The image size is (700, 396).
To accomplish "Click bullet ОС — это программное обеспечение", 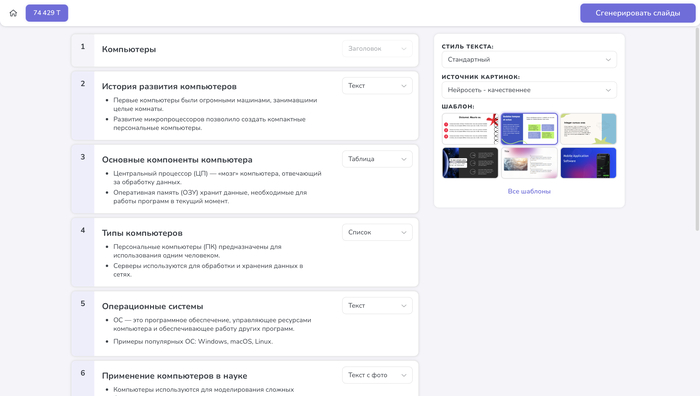I will click(212, 324).
